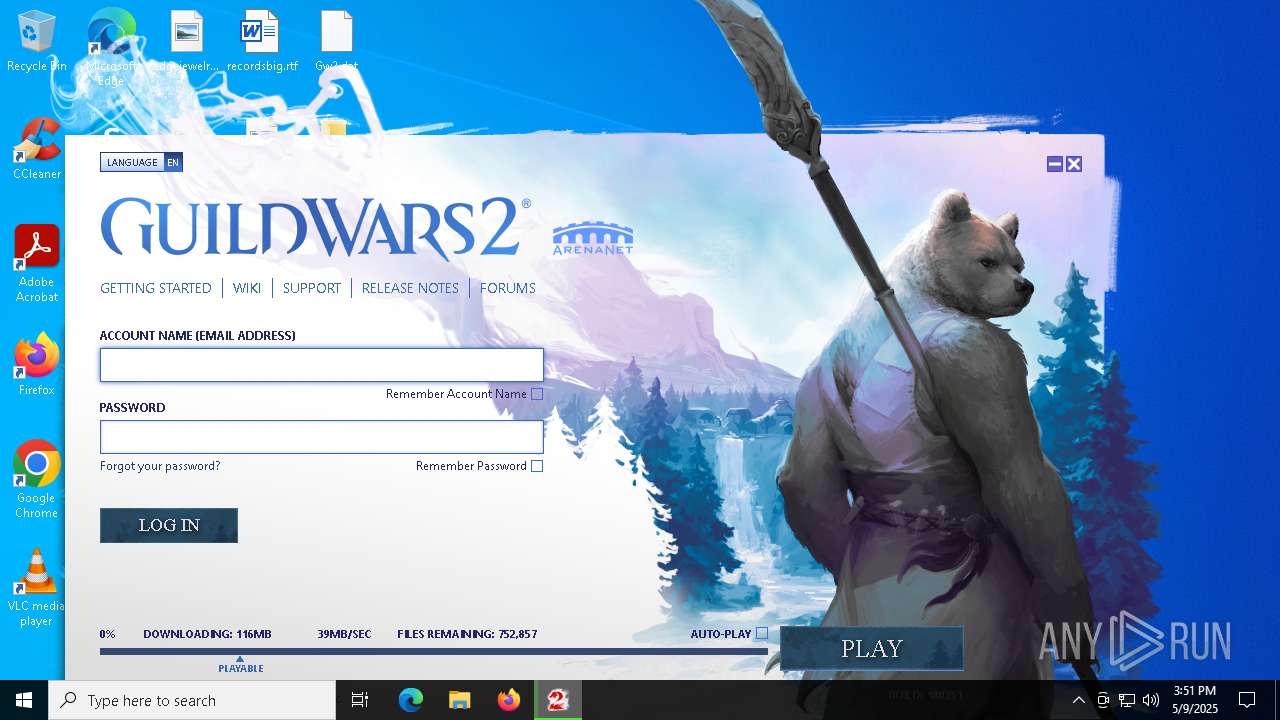Open the Language EN selector
This screenshot has height=720, width=1280.
pos(141,162)
